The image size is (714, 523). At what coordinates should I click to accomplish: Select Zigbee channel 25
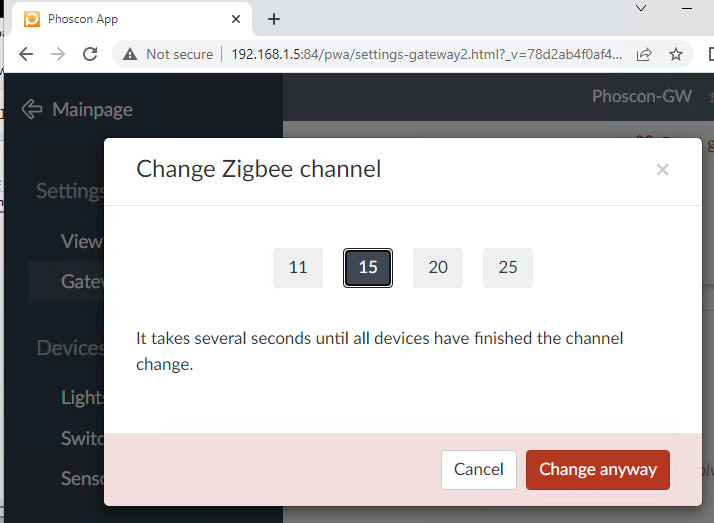pos(508,268)
